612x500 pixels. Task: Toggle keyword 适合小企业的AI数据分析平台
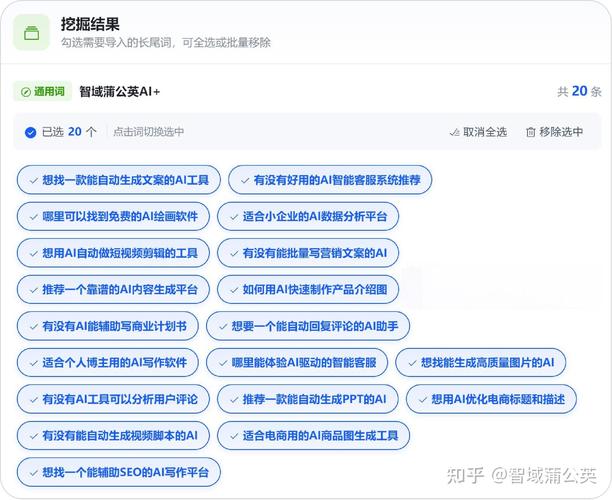coord(308,217)
